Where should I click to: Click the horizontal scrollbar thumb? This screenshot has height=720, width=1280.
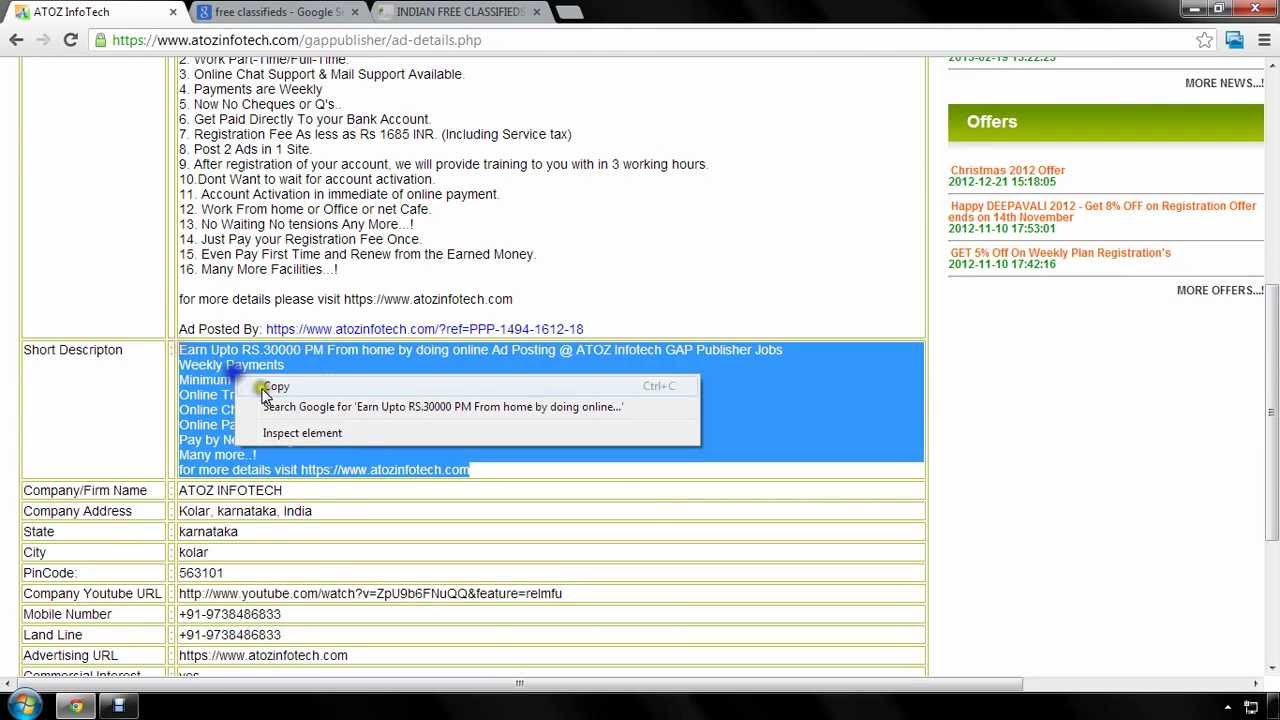520,684
